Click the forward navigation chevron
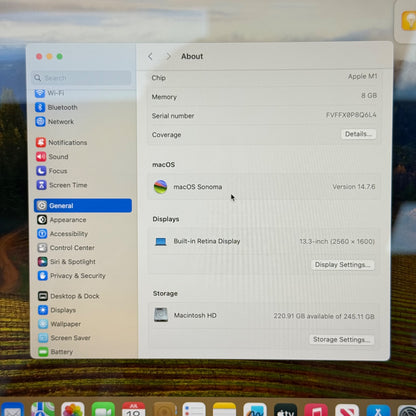 pyautogui.click(x=168, y=56)
